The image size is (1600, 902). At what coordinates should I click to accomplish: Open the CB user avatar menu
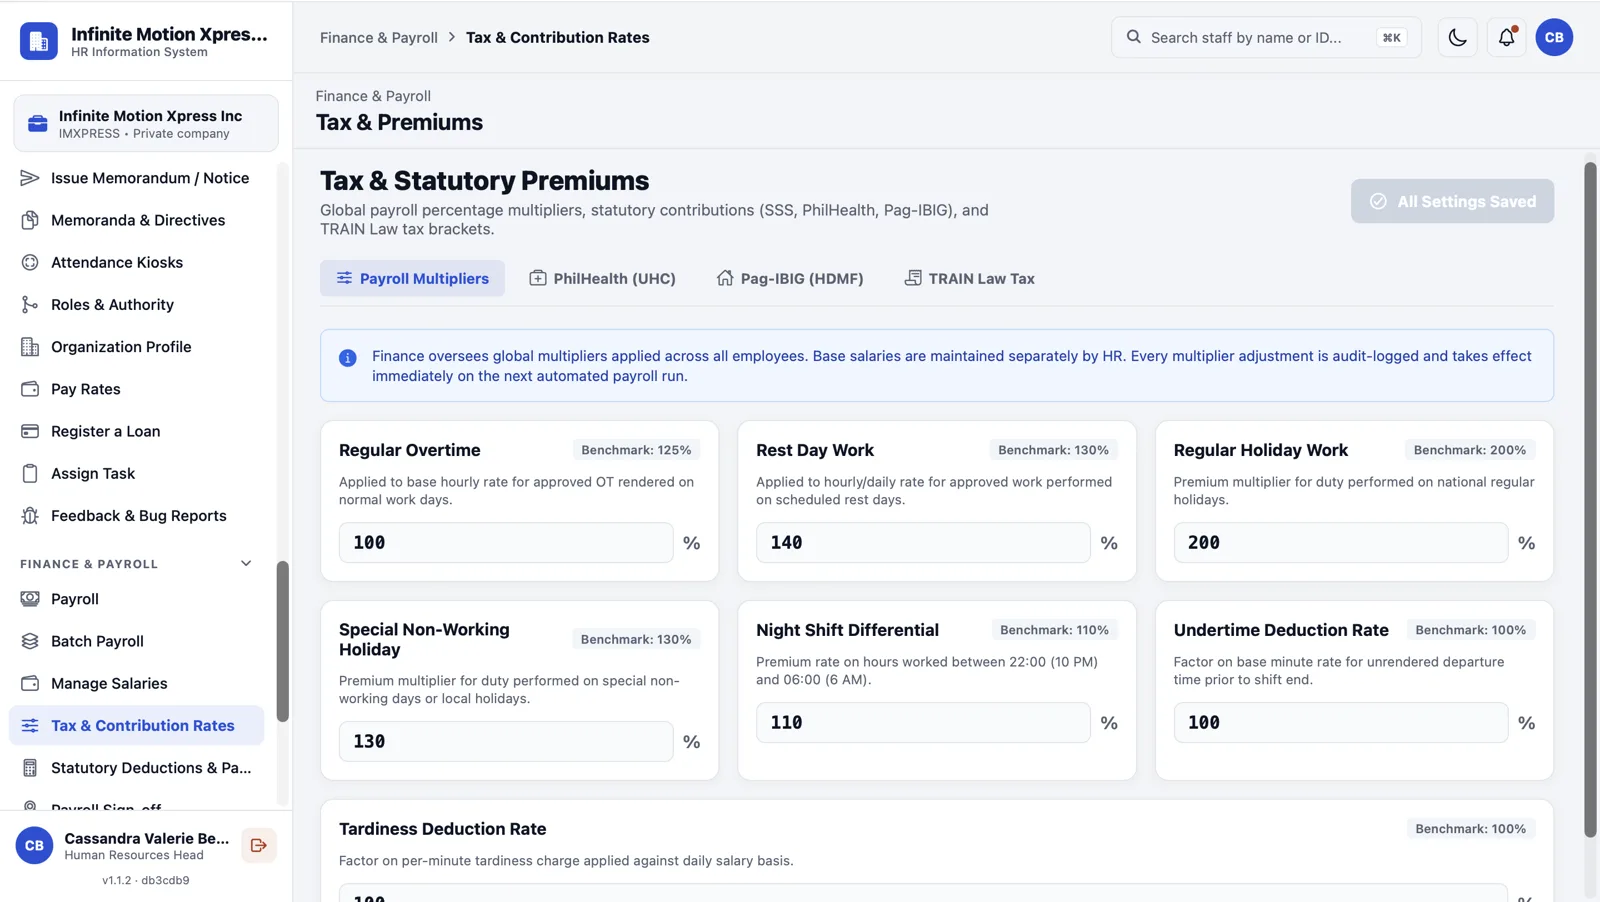(1554, 37)
